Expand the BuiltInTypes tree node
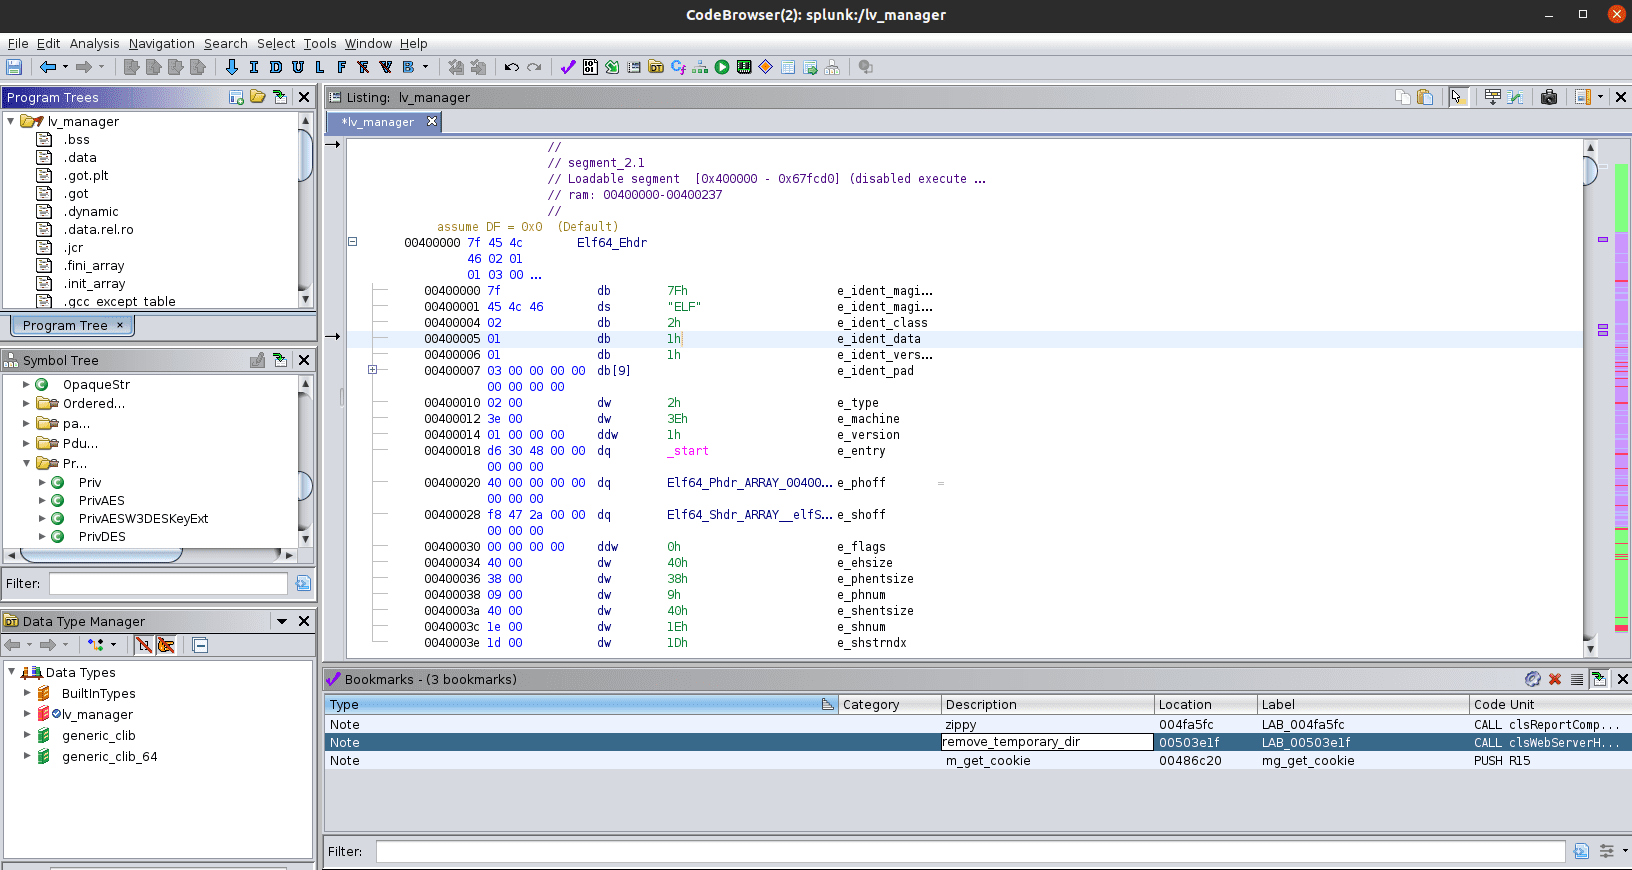The image size is (1632, 870). [x=27, y=693]
